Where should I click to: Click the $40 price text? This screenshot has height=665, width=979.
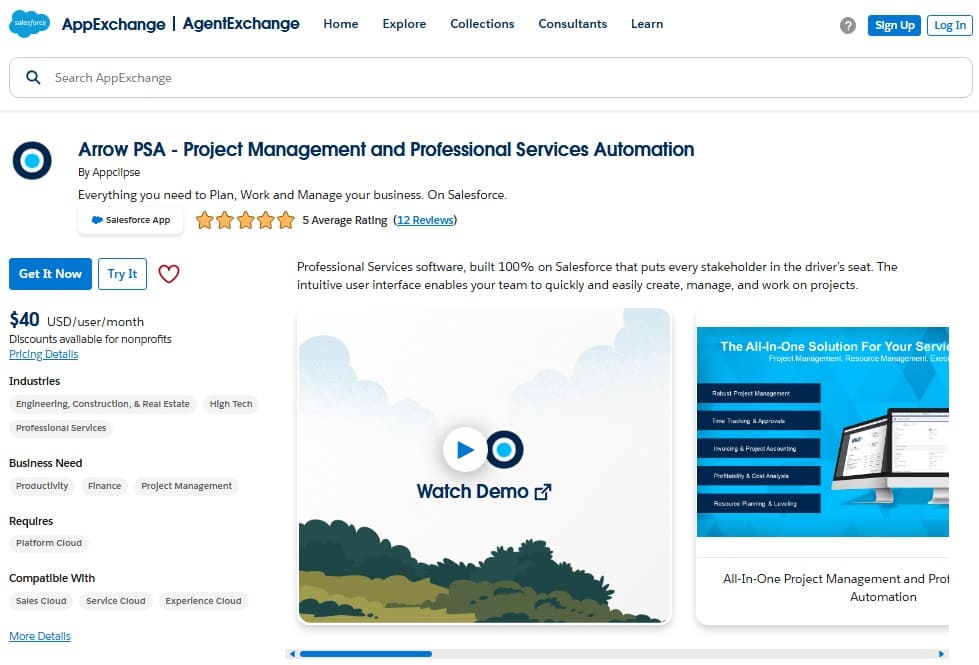(x=24, y=320)
